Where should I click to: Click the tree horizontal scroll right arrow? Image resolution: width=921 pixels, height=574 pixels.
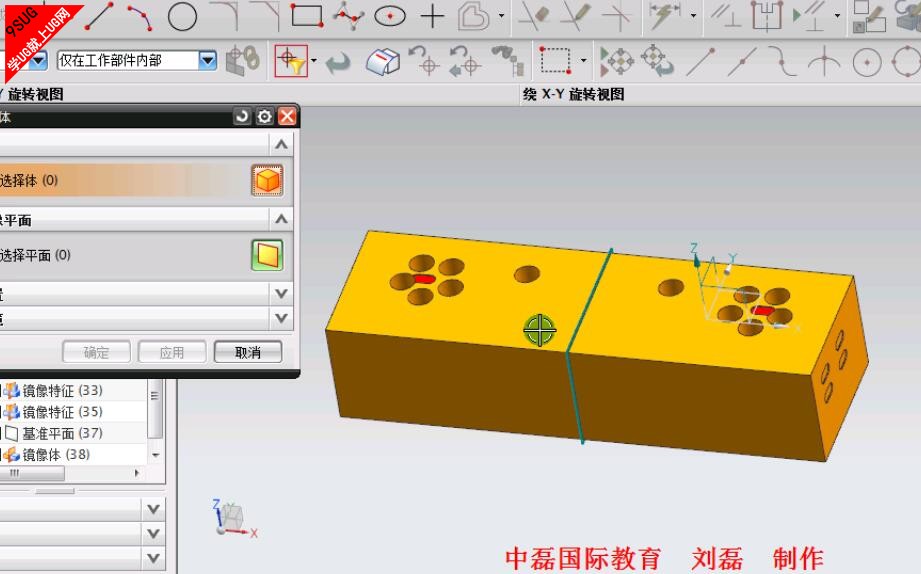tap(137, 473)
